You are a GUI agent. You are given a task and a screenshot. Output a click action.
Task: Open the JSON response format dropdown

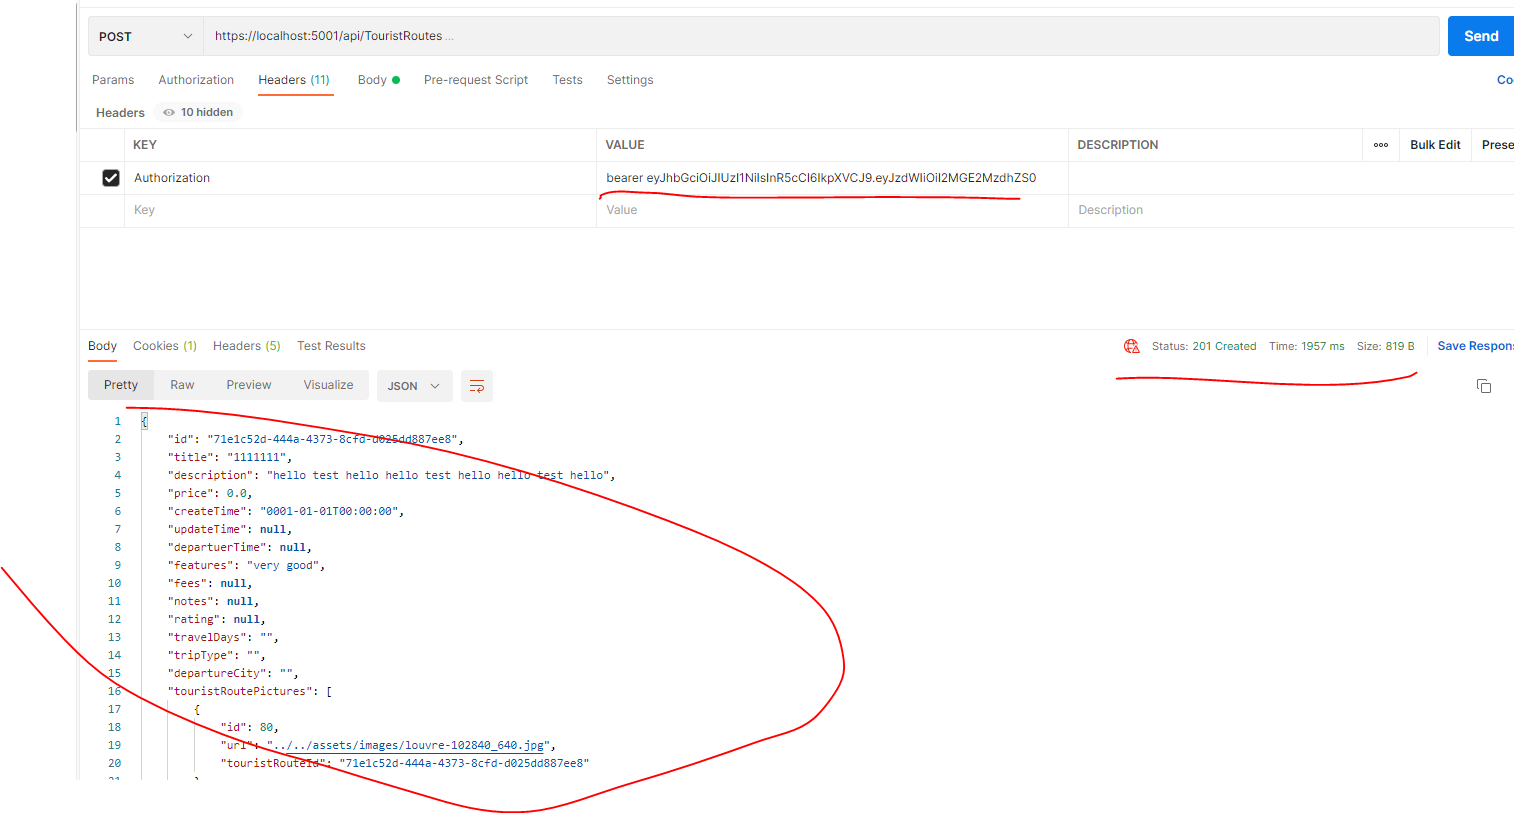[x=414, y=385]
